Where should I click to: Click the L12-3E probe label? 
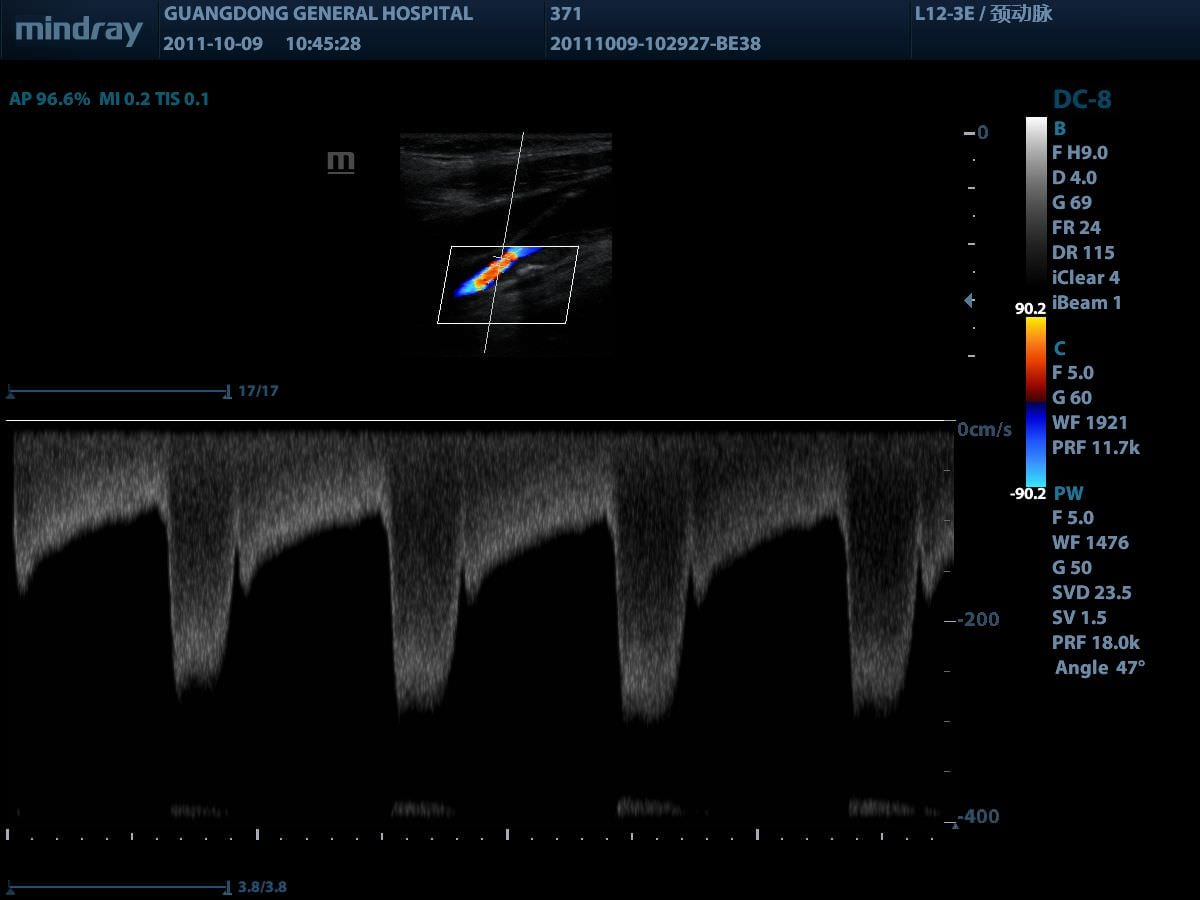tap(983, 14)
